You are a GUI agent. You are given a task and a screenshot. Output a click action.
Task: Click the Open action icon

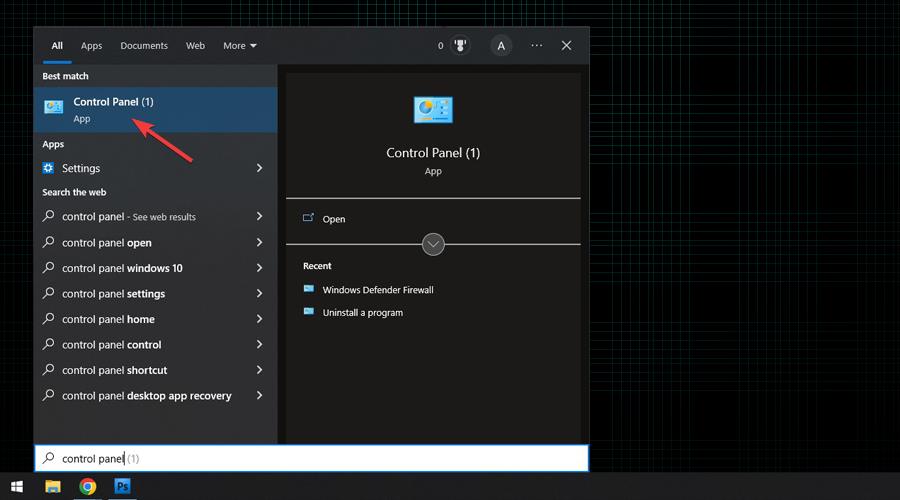(x=308, y=218)
